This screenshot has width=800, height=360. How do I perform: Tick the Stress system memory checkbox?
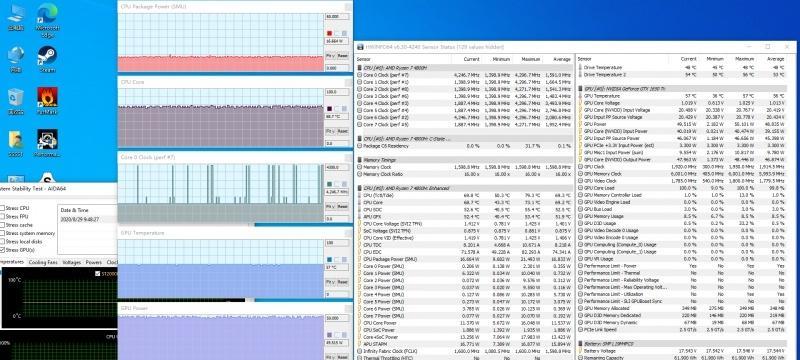click(x=3, y=233)
